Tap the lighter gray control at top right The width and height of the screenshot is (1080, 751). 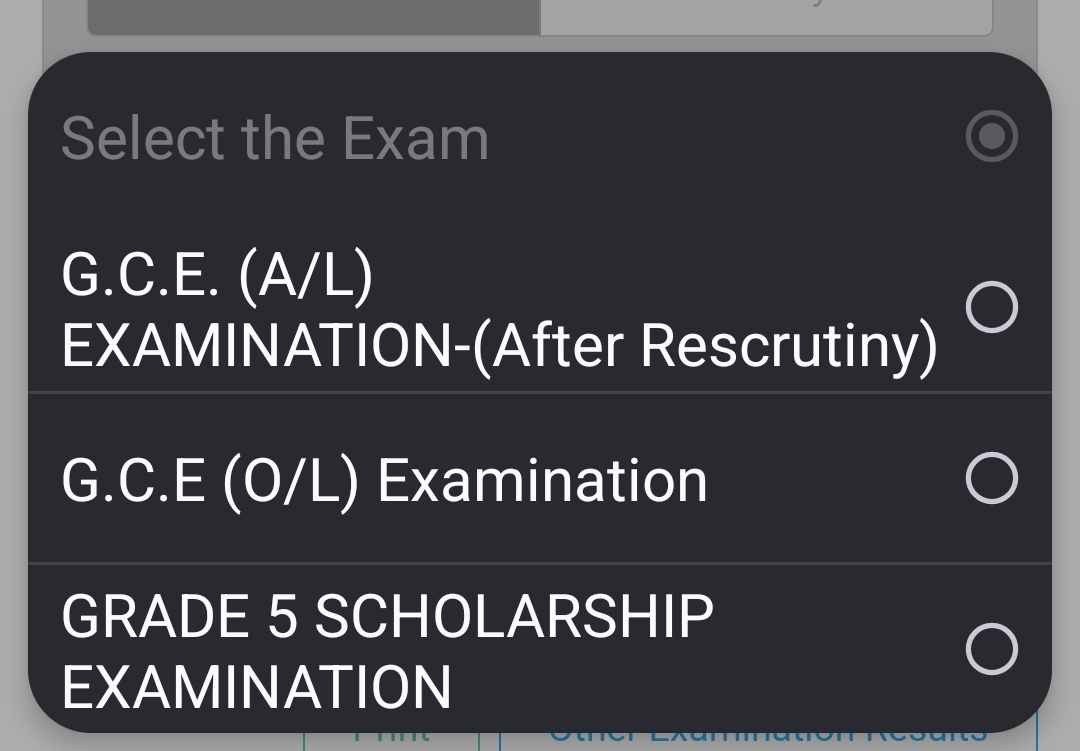click(765, 14)
